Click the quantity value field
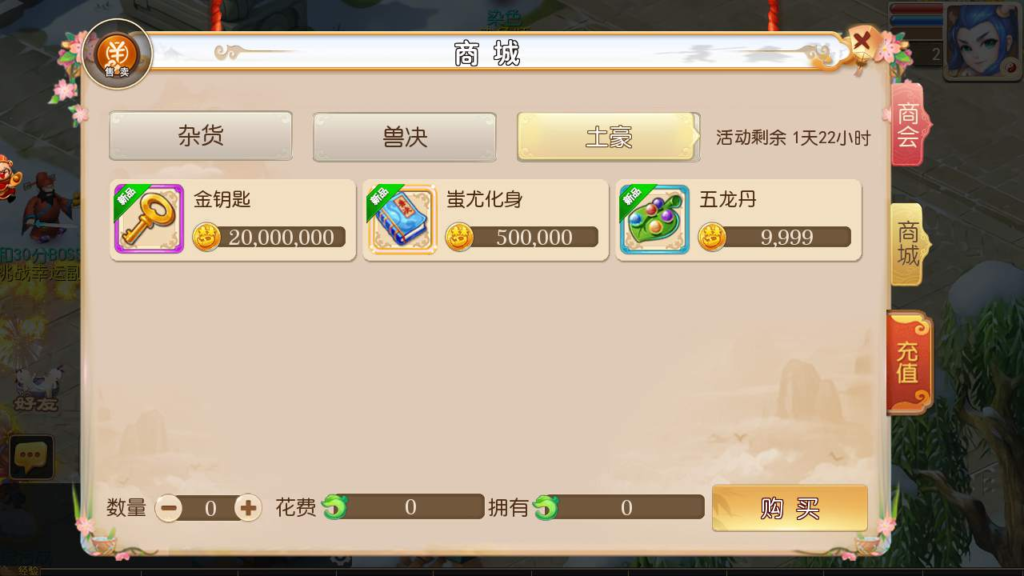Viewport: 1024px width, 576px height. (210, 507)
